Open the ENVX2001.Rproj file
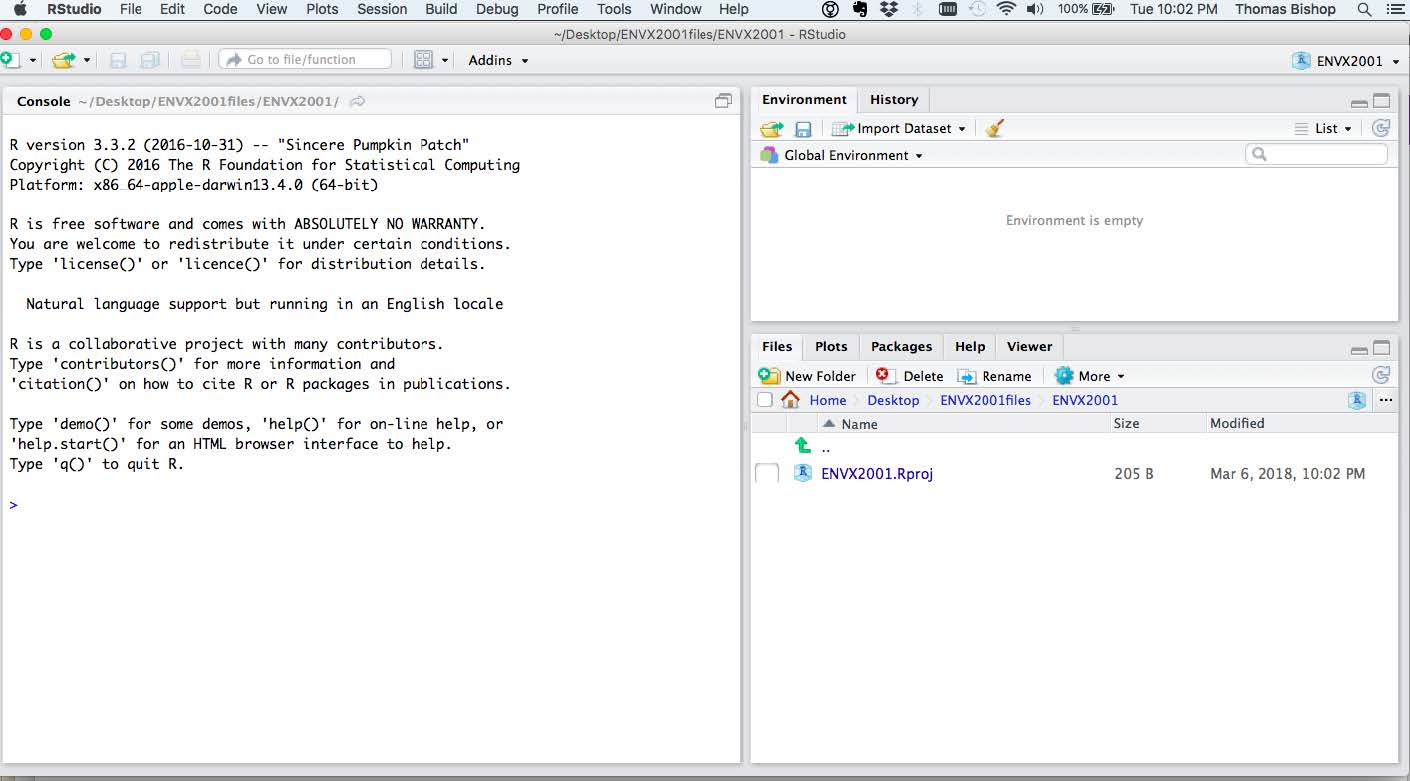This screenshot has width=1410, height=781. [877, 474]
